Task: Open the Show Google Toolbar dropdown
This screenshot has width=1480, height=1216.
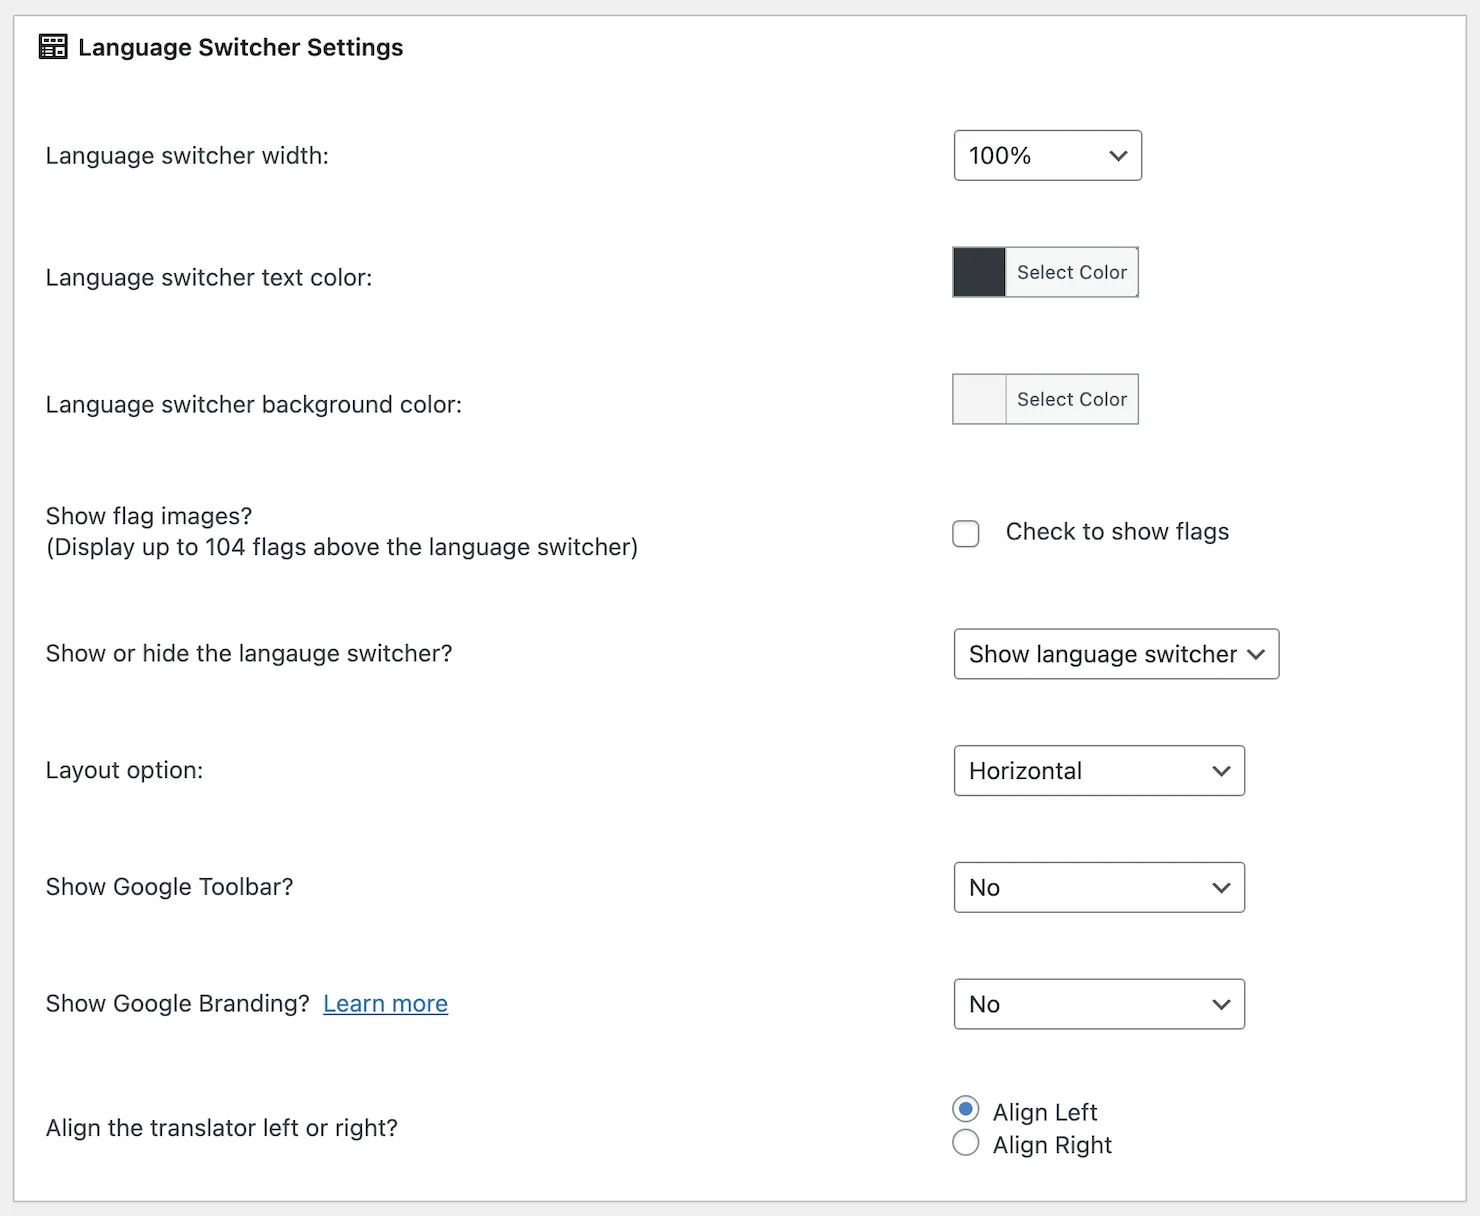Action: (x=1099, y=887)
